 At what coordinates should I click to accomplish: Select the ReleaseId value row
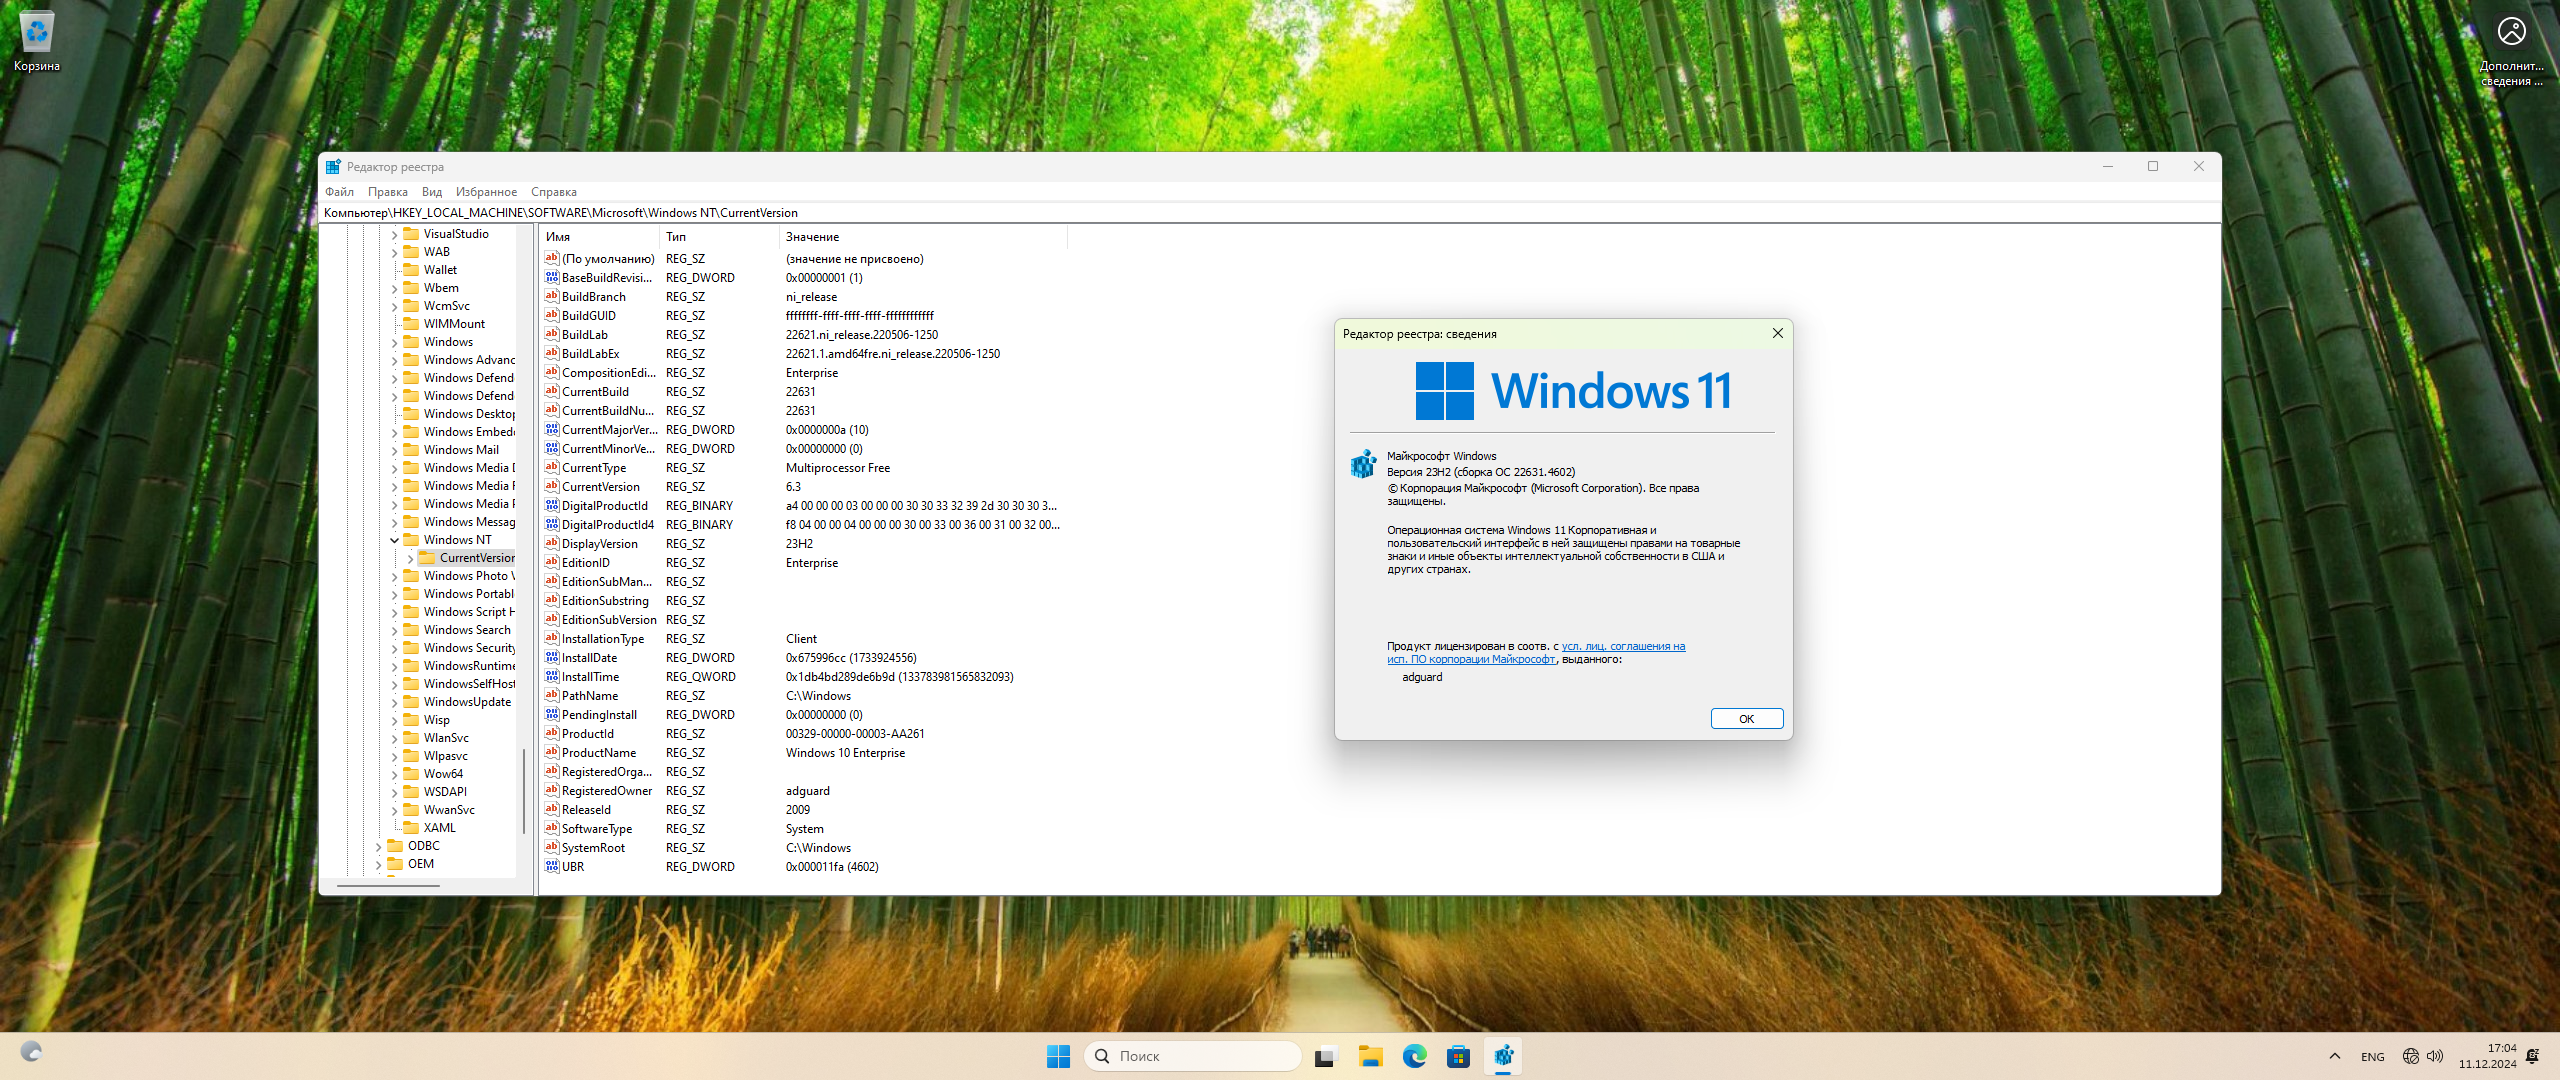(802, 809)
